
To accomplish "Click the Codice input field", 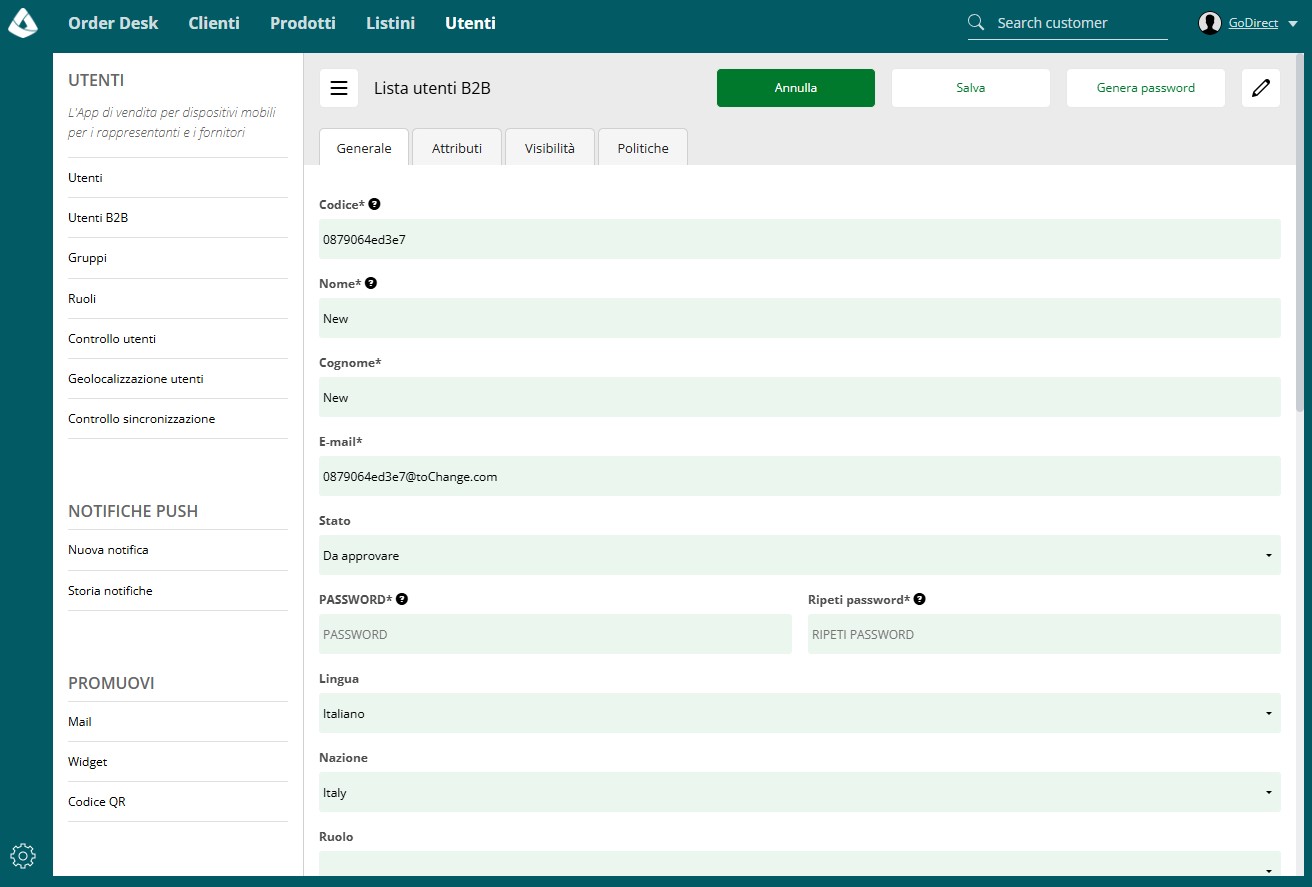I will point(800,239).
